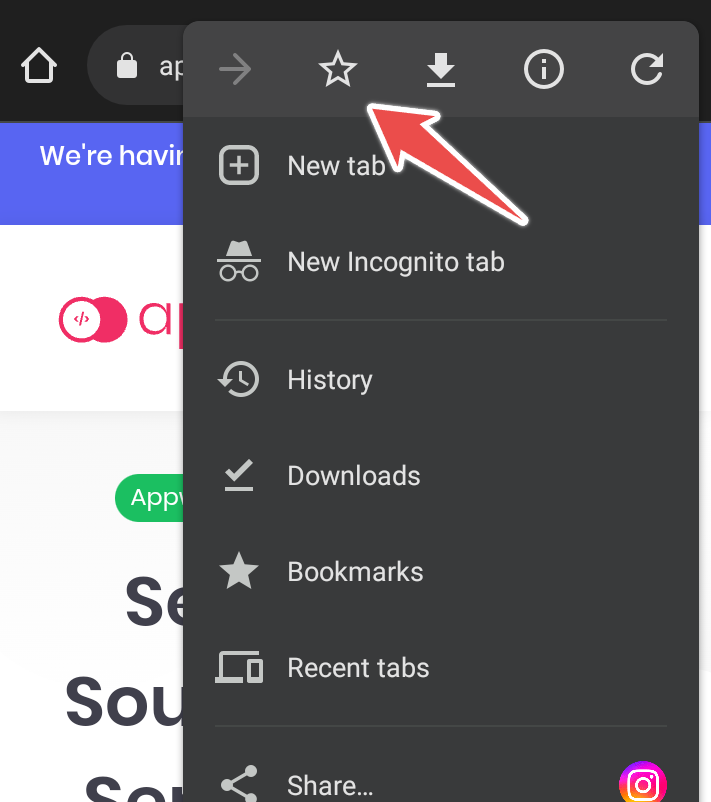The width and height of the screenshot is (711, 802).
Task: Go to the home icon
Action: click(x=39, y=65)
